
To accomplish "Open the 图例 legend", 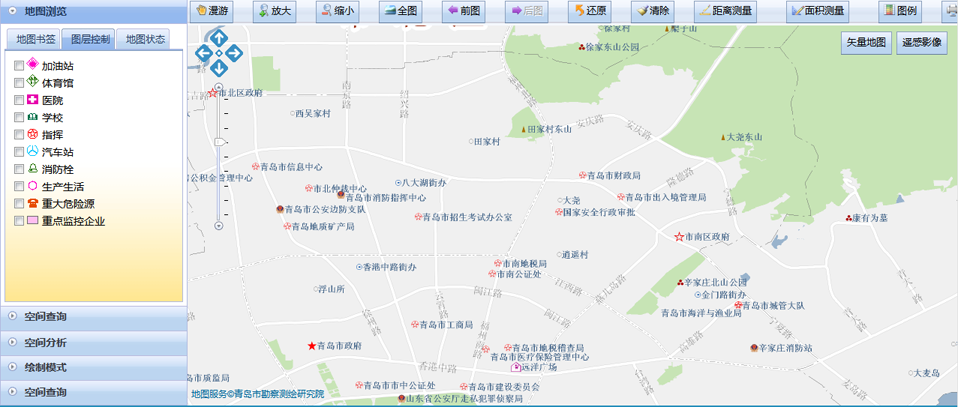I will pos(899,11).
